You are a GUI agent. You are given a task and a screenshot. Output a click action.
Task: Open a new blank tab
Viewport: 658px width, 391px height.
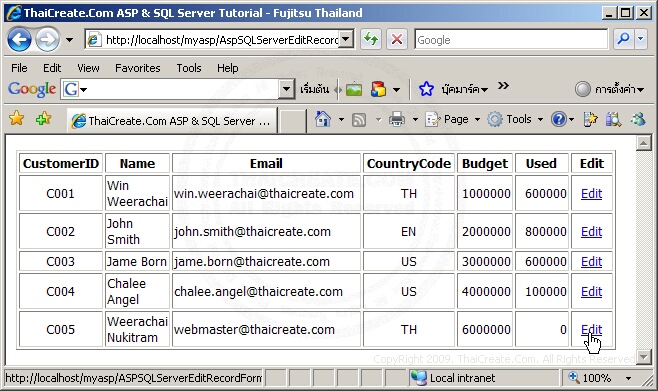coord(292,121)
